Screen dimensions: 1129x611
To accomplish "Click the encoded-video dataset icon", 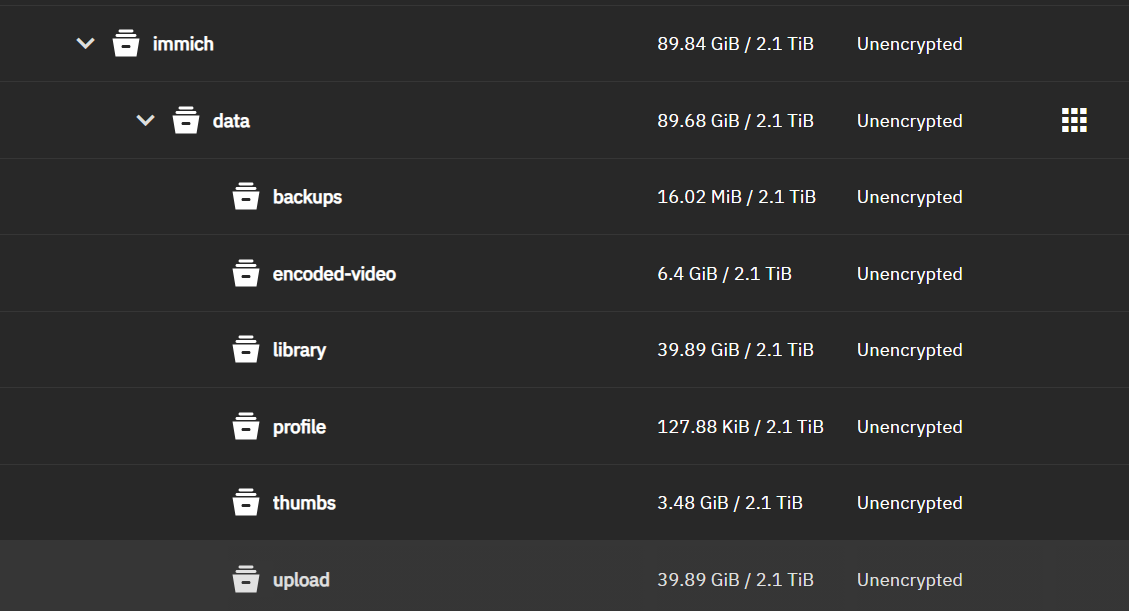I will [246, 273].
